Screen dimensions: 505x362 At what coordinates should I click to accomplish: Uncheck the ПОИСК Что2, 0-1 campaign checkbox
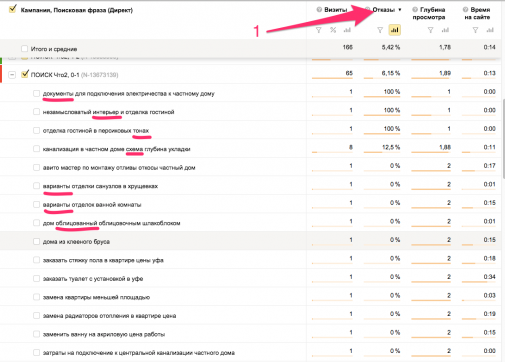pos(25,74)
